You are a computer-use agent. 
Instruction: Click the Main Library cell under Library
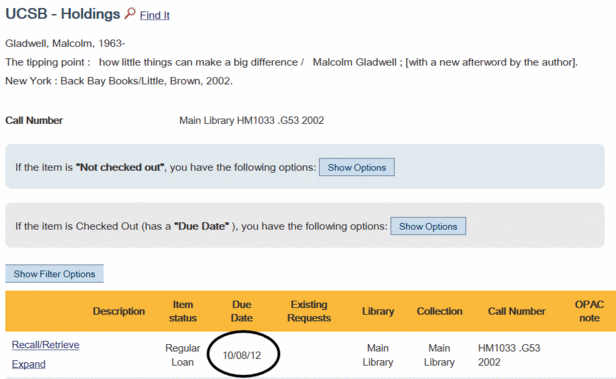coord(378,355)
